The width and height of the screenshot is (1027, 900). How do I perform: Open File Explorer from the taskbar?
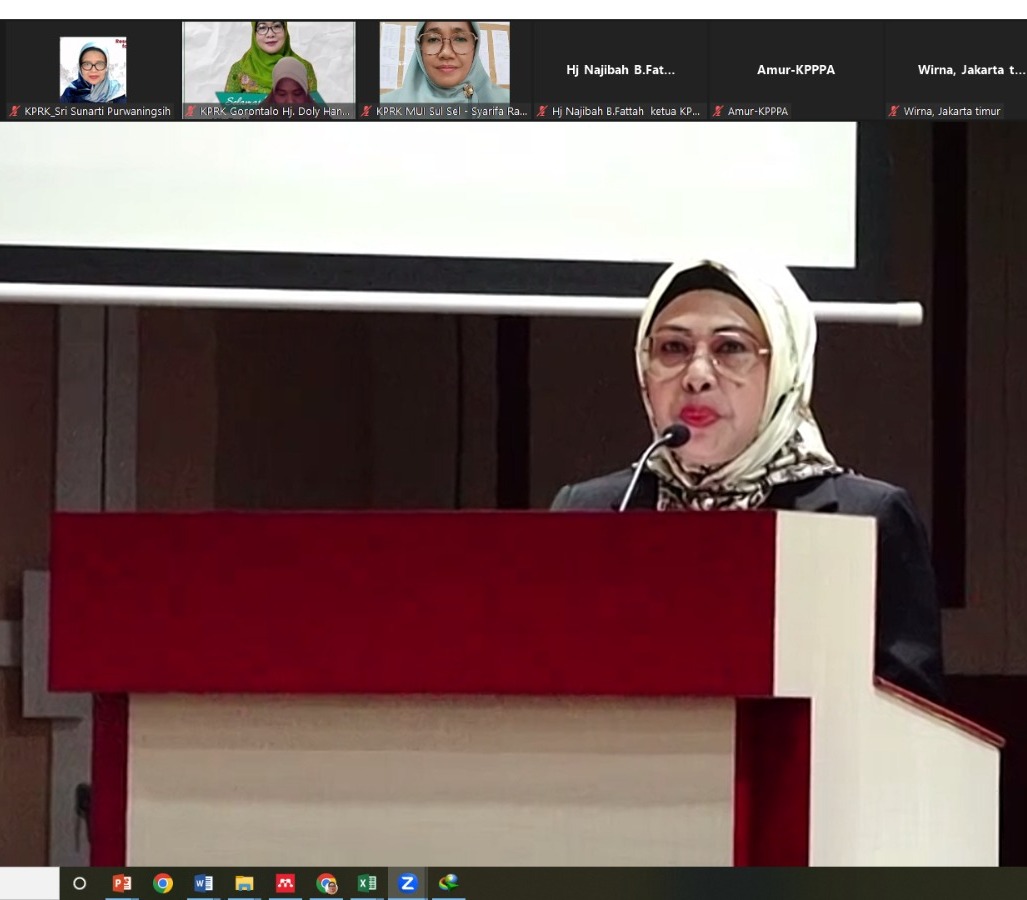[x=244, y=883]
